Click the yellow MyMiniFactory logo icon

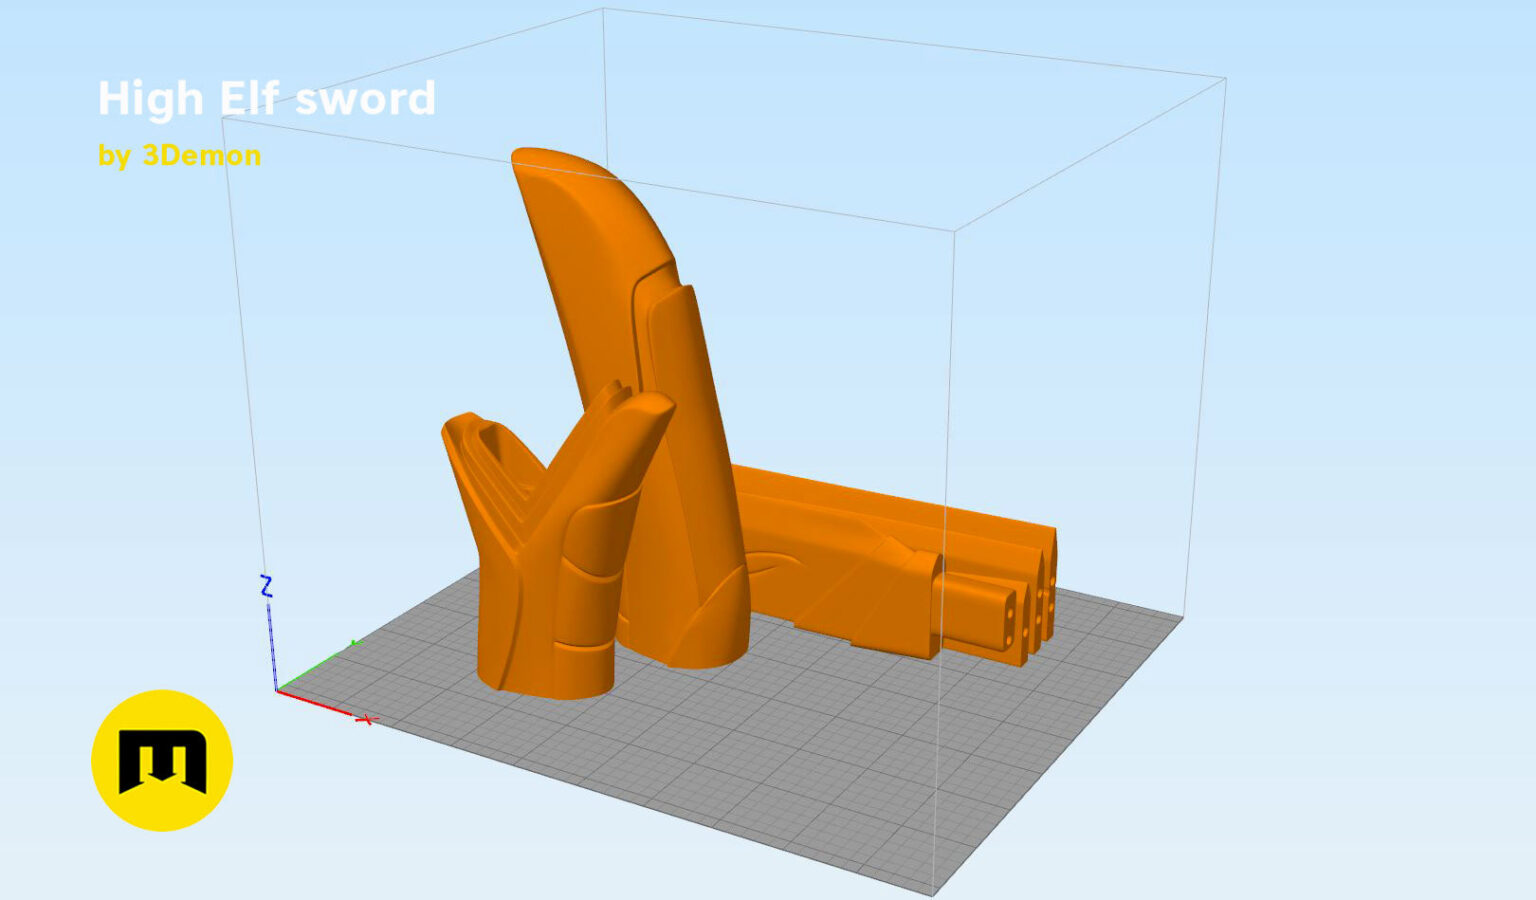click(162, 760)
